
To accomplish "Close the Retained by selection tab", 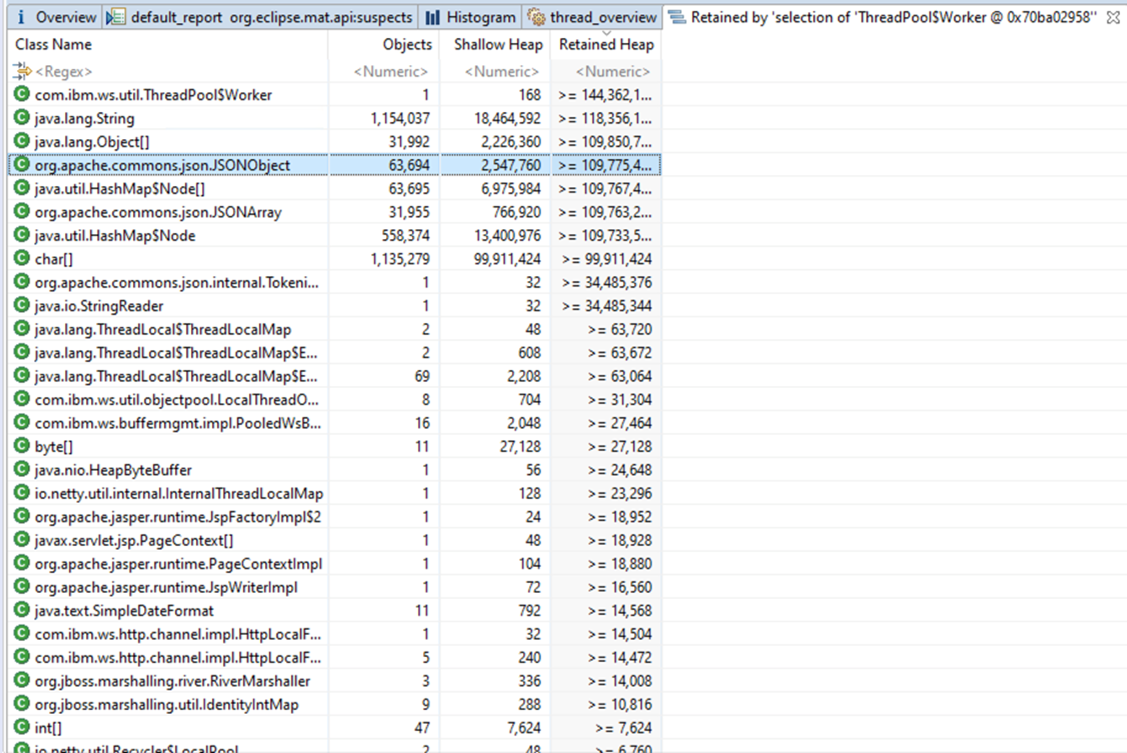I will click(x=1113, y=17).
